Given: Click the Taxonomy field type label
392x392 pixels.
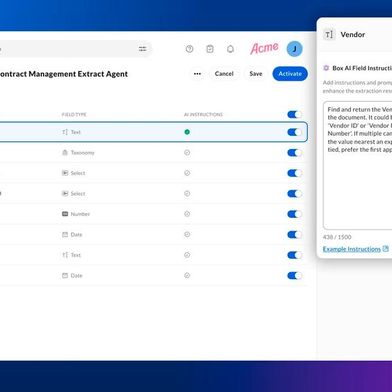Looking at the screenshot, I should point(83,153).
